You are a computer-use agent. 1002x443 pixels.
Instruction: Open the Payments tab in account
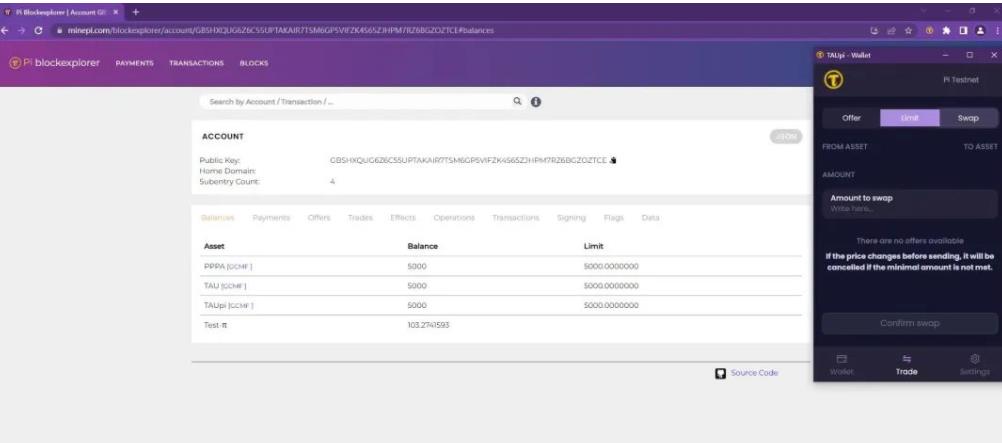(270, 218)
